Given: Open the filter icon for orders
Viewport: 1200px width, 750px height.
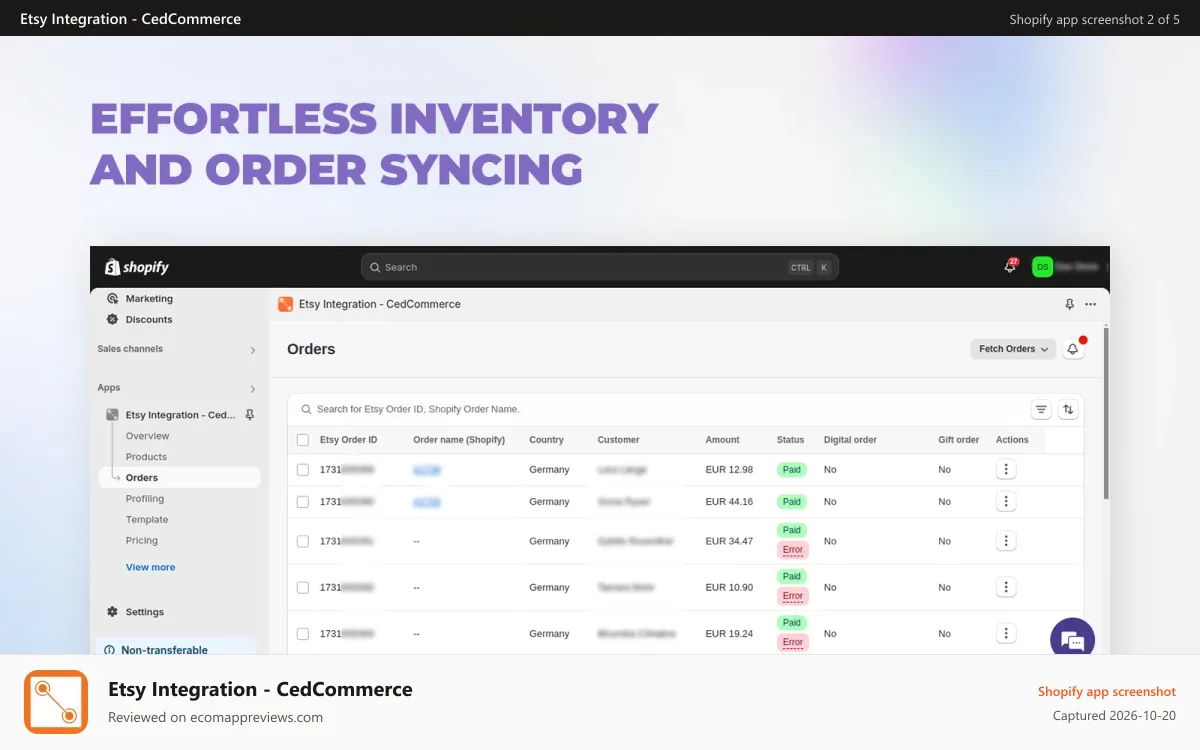Looking at the screenshot, I should pos(1041,409).
